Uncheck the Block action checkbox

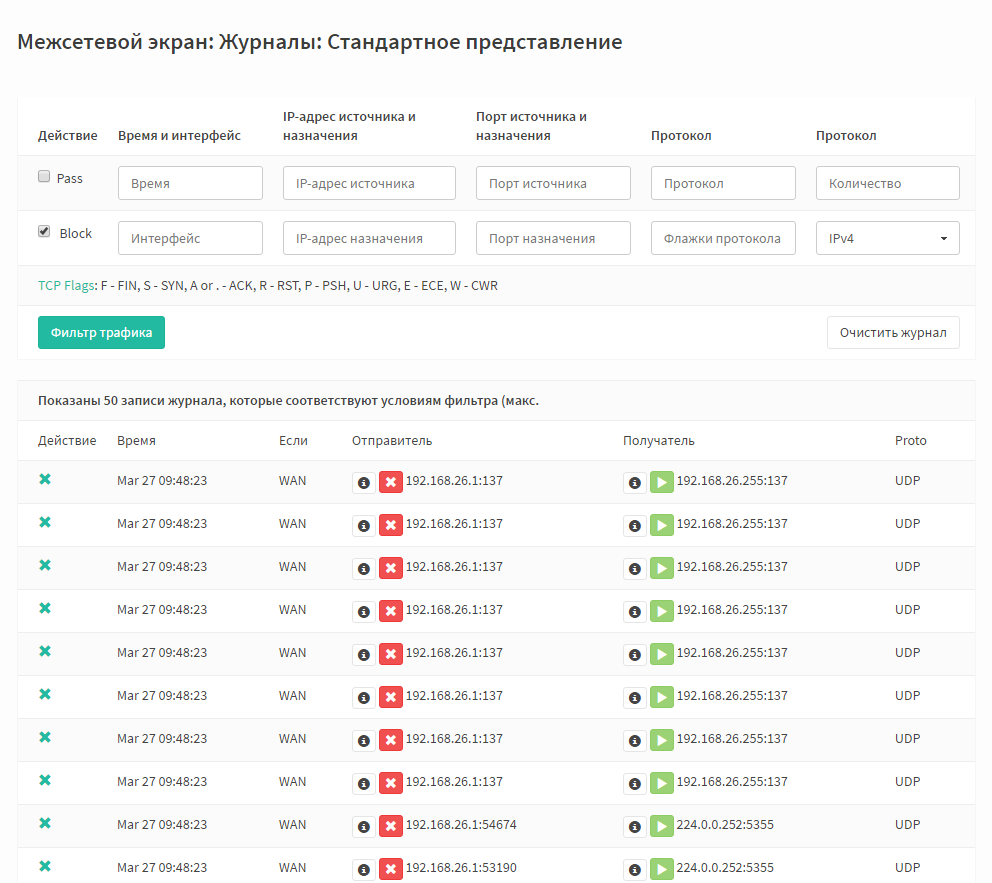[x=44, y=232]
